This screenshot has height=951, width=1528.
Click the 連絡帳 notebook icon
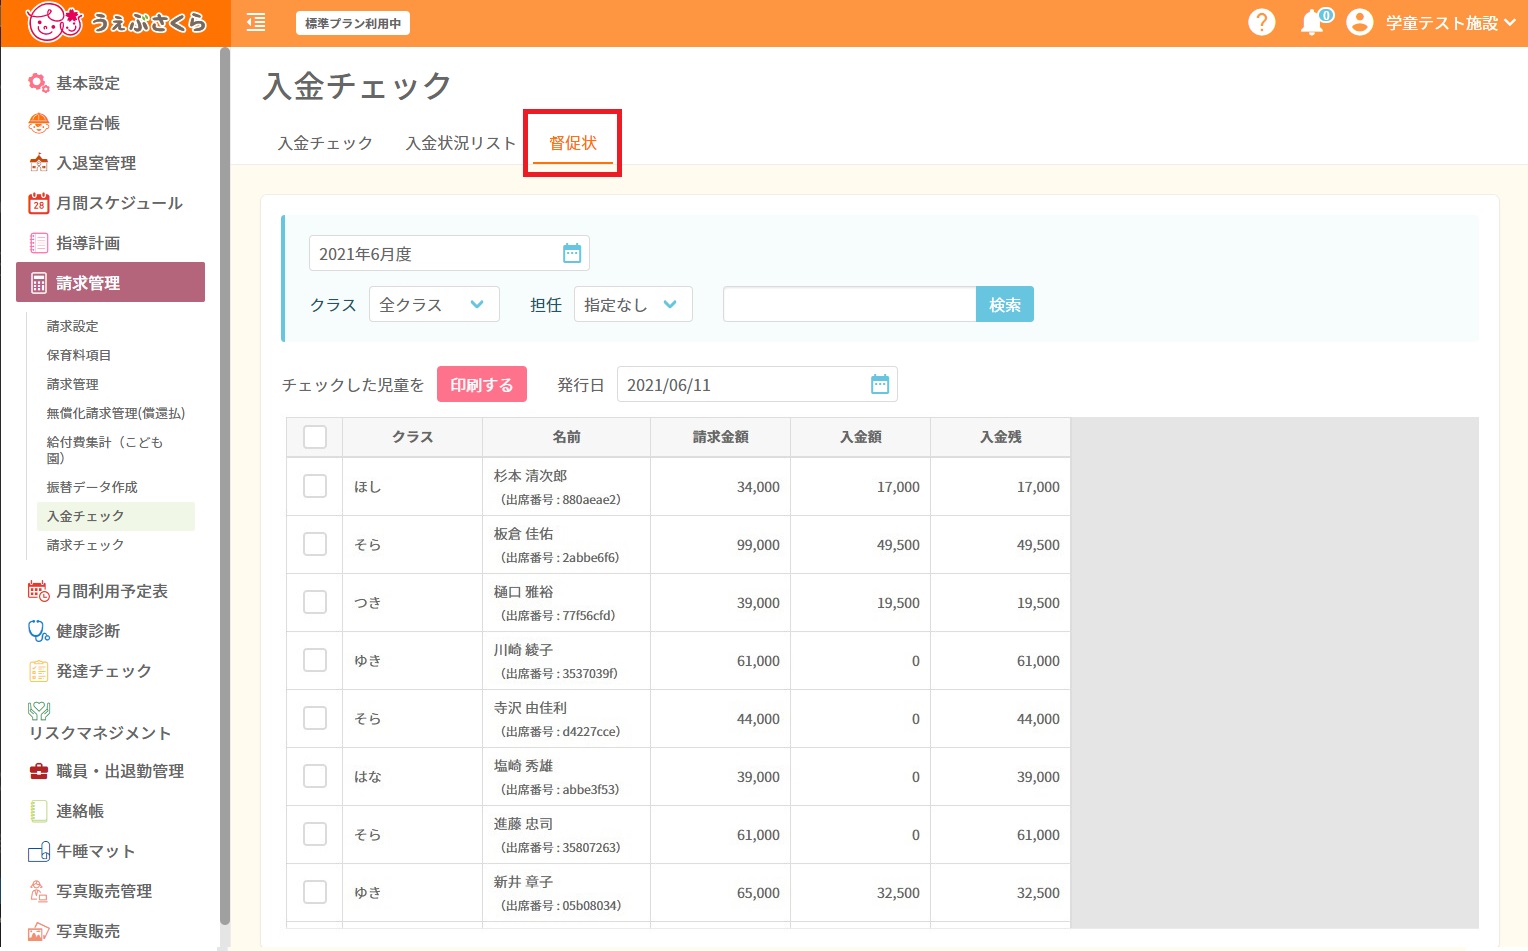pos(39,811)
